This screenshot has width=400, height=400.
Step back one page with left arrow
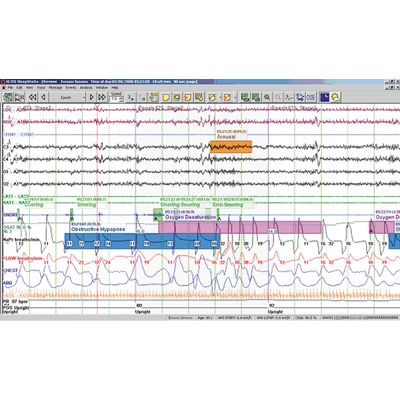click(43, 97)
